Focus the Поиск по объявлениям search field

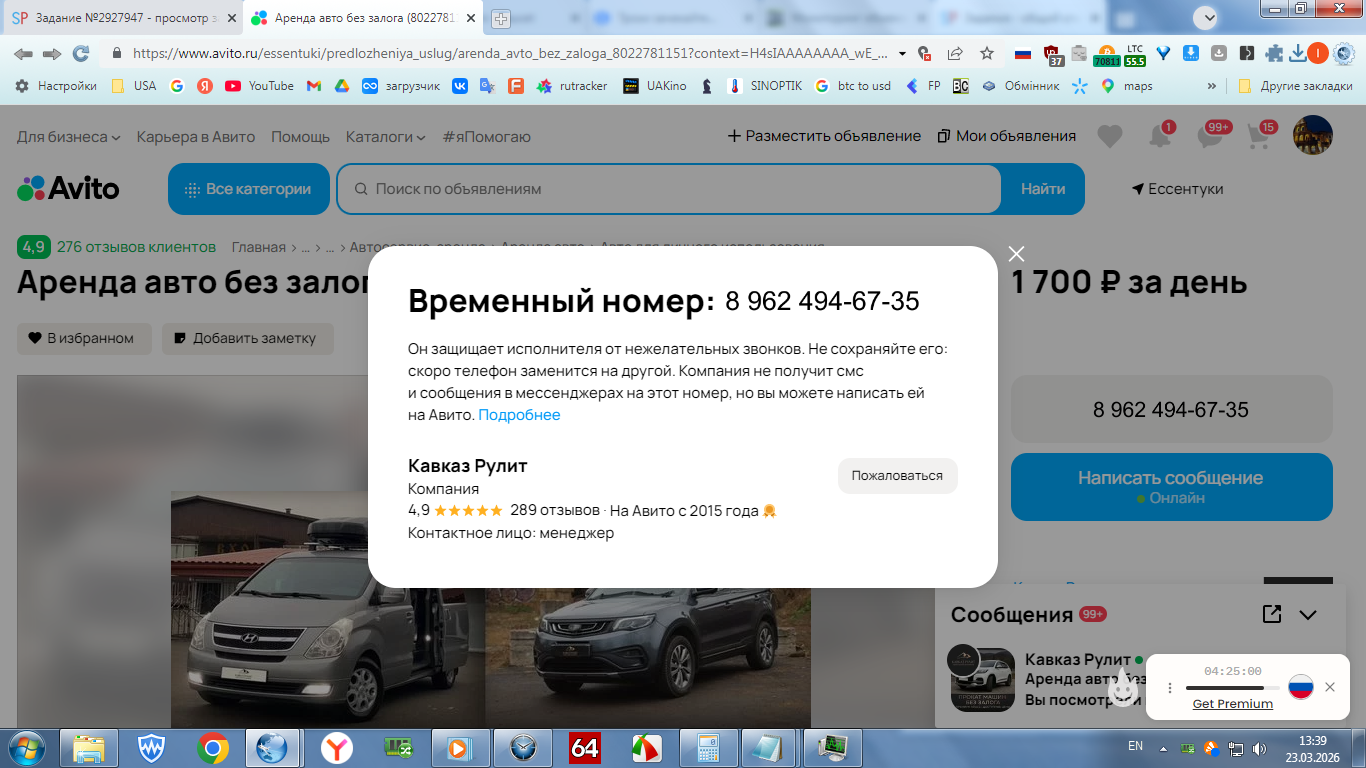tap(669, 189)
